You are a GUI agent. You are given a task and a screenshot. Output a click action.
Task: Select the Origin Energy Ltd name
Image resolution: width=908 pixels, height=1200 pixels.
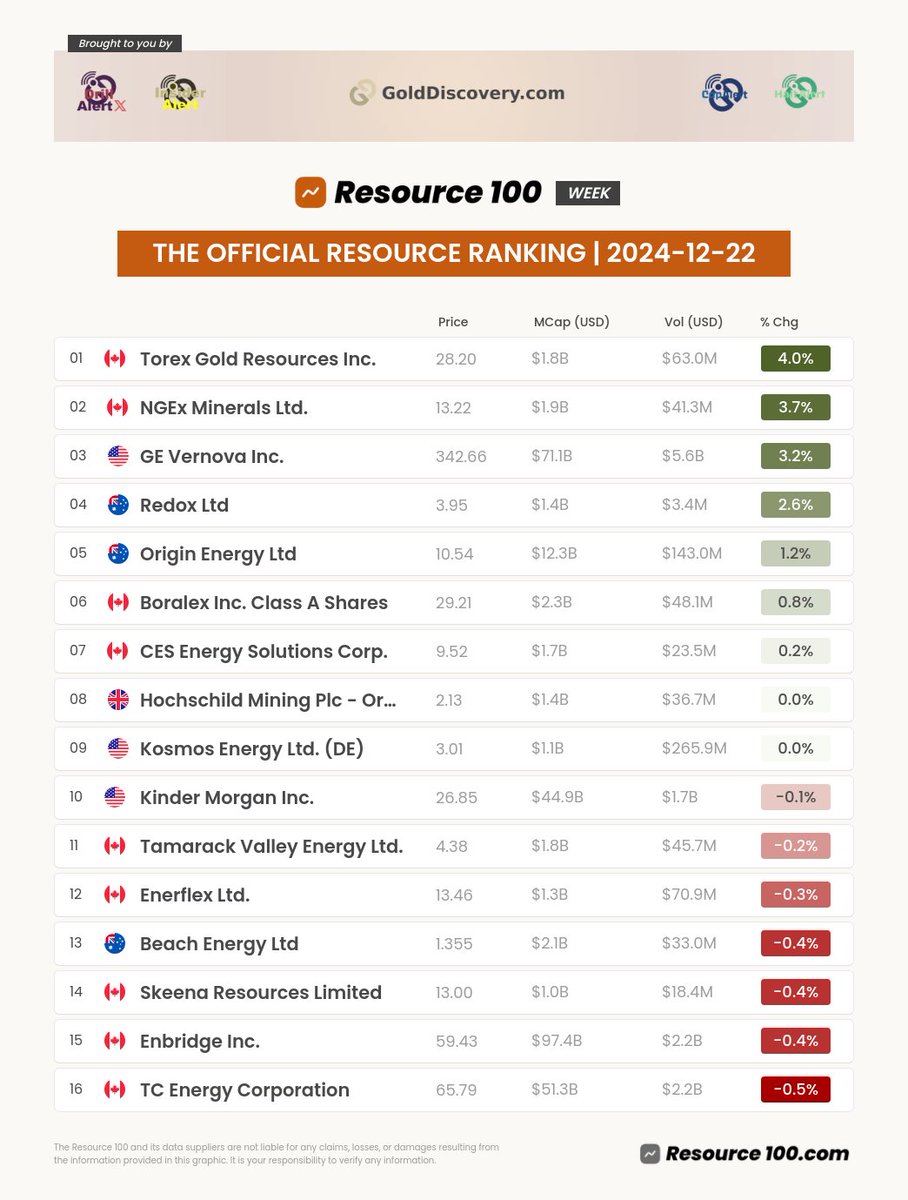(218, 554)
